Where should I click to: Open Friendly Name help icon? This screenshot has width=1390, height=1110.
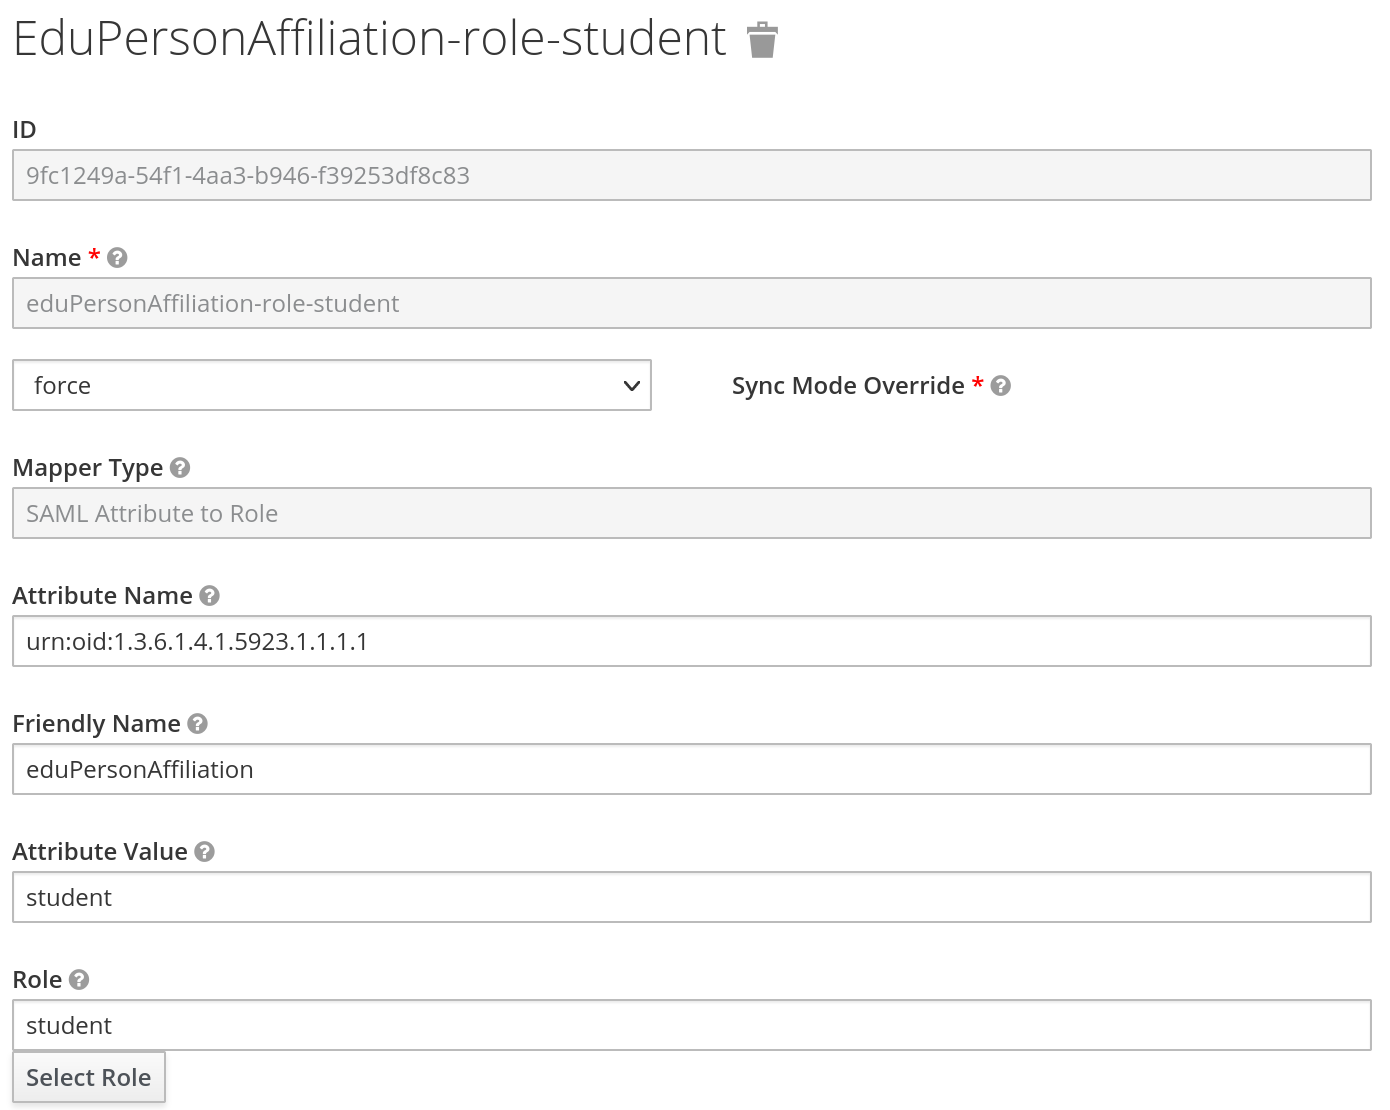(198, 724)
